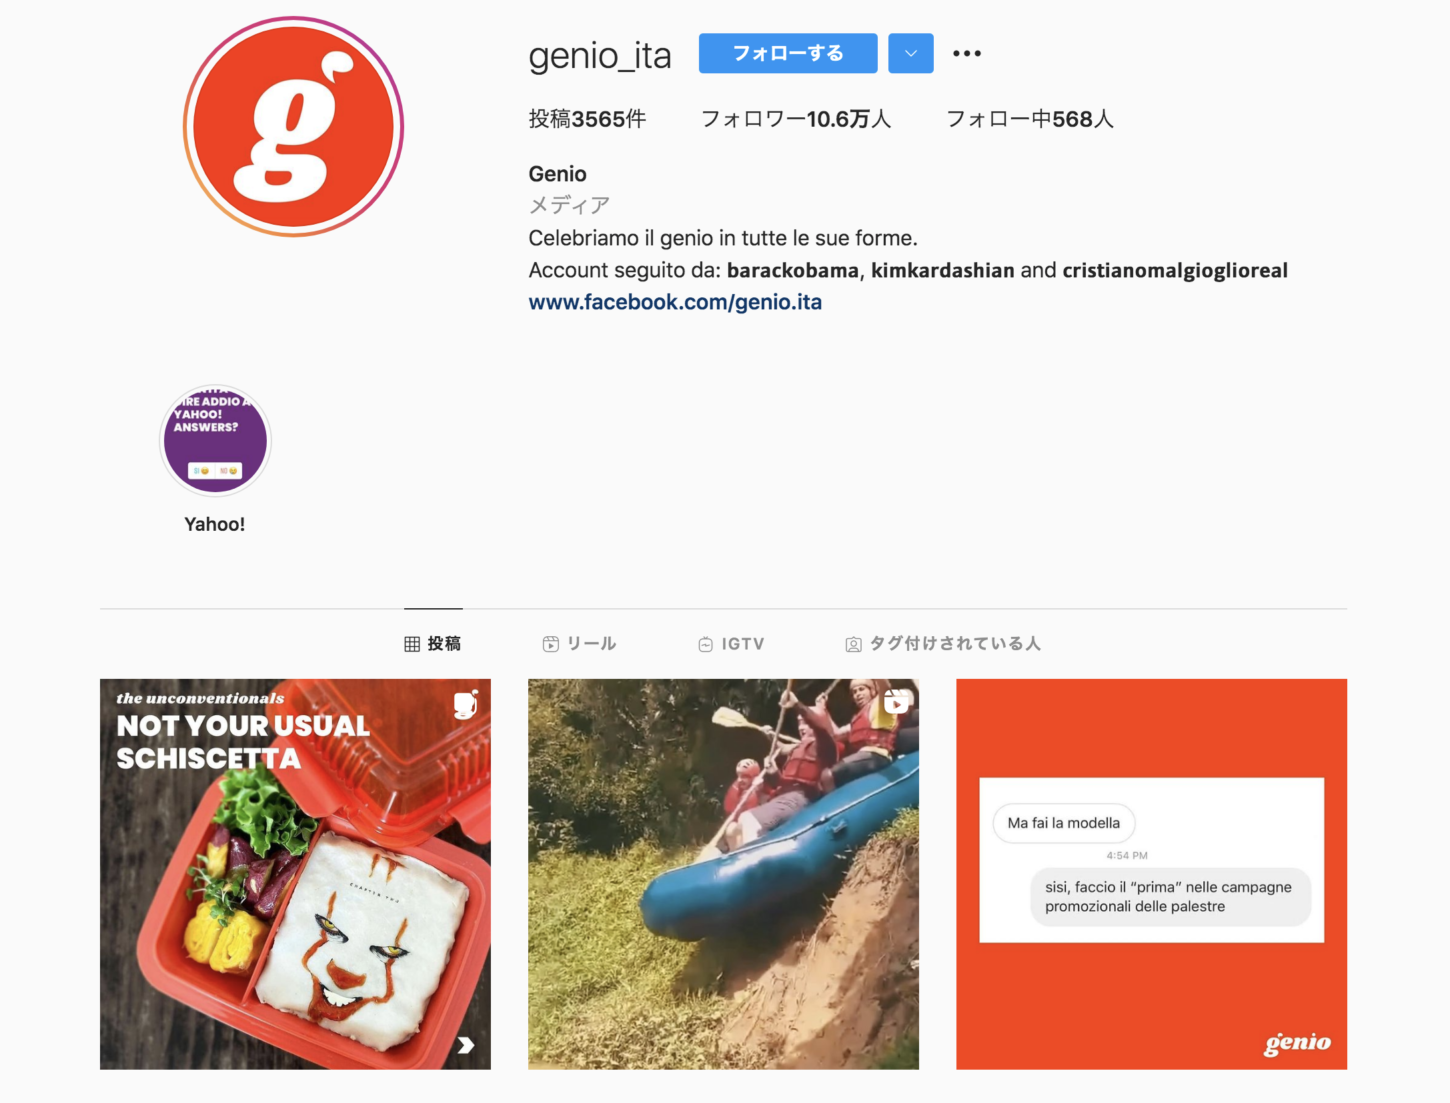Switch to the IGTV tab
Screen dimensions: 1450x1103
point(731,644)
